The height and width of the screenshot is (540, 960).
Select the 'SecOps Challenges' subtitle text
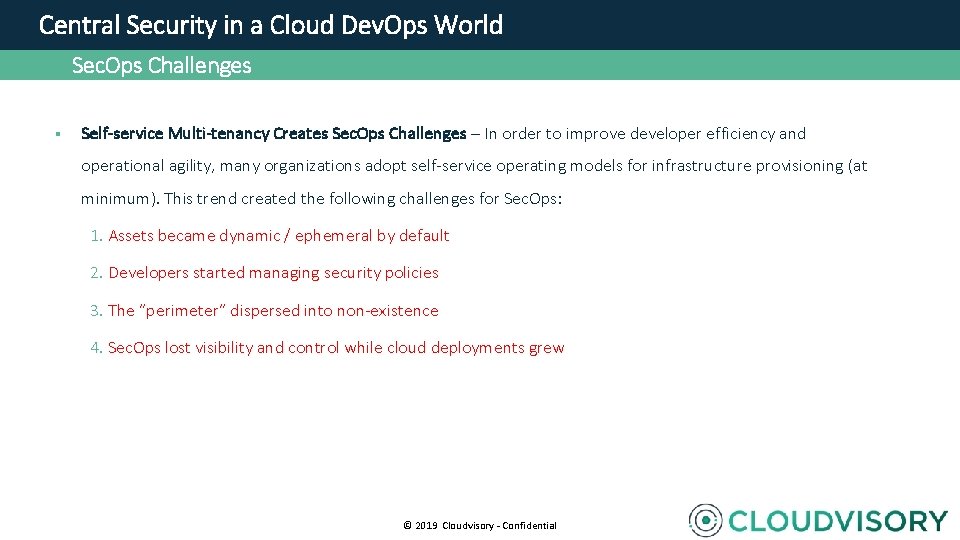[162, 65]
